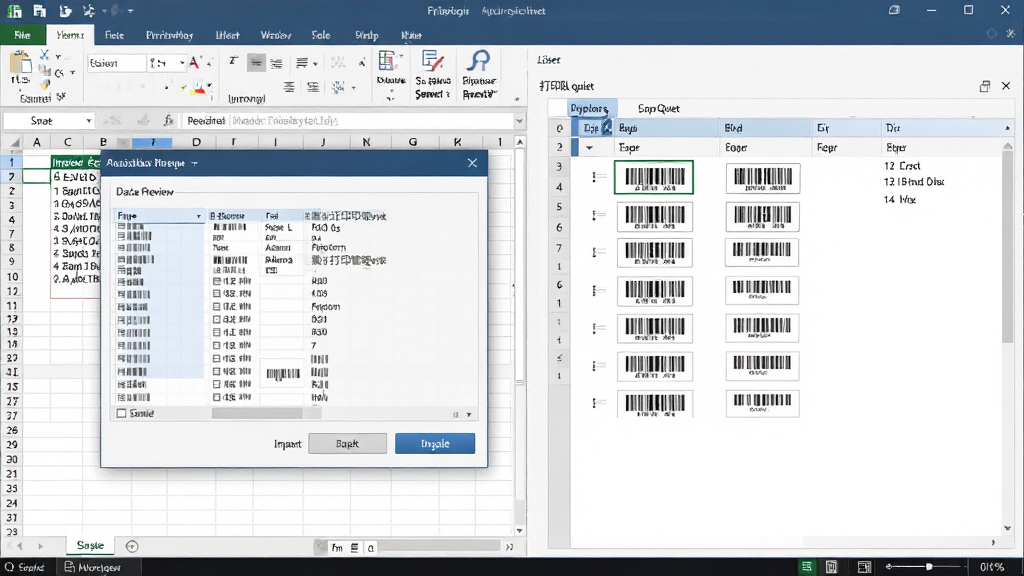
Task: Click the red font color A icon
Action: (x=194, y=63)
